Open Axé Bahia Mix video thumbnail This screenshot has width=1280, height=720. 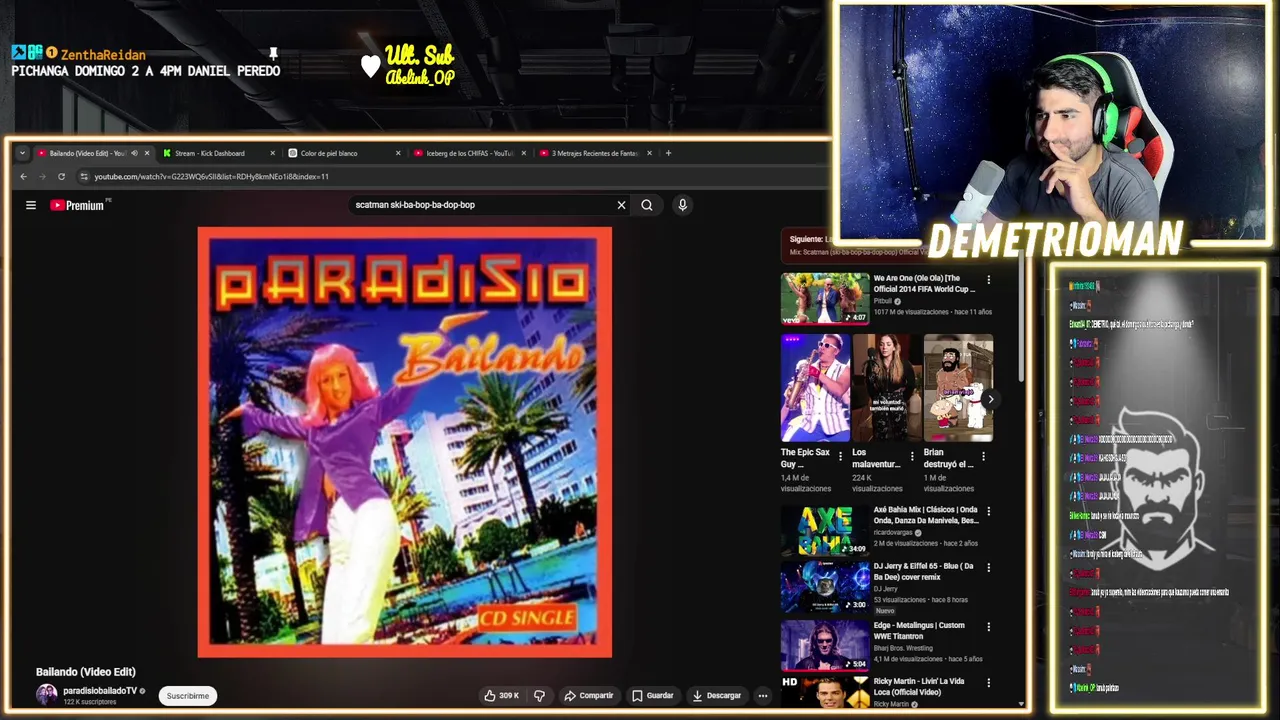825,530
